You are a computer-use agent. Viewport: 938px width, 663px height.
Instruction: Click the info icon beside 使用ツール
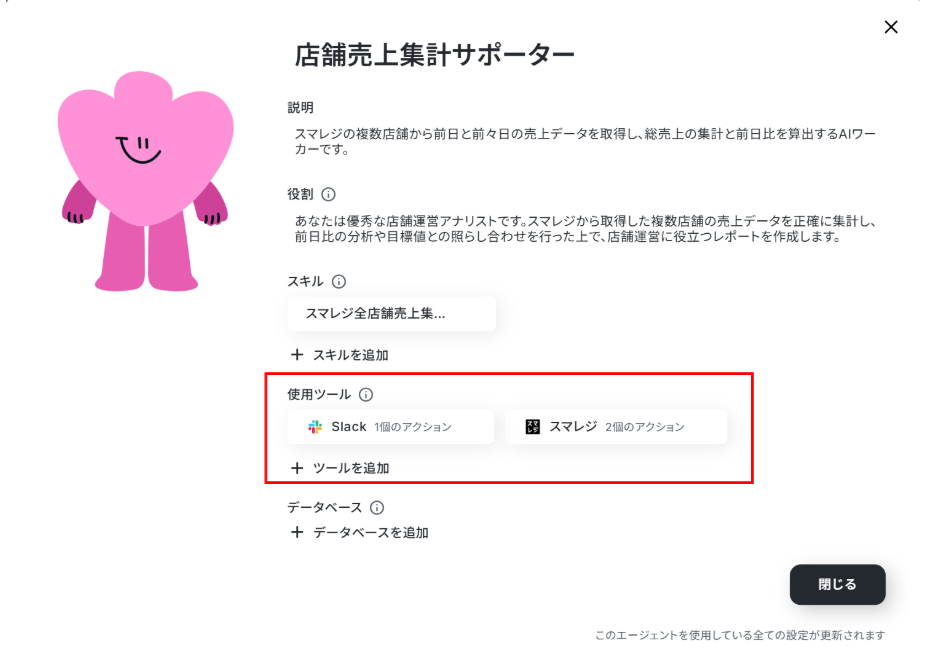click(366, 394)
